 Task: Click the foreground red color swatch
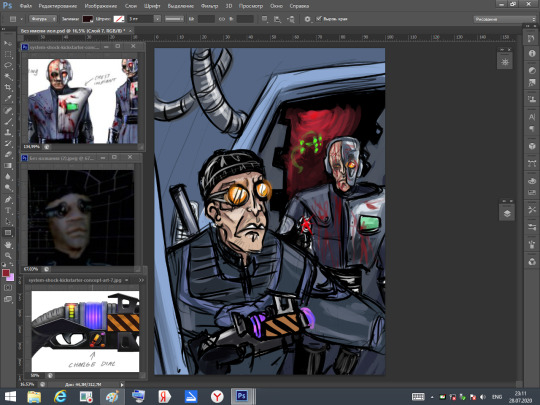(x=6, y=273)
